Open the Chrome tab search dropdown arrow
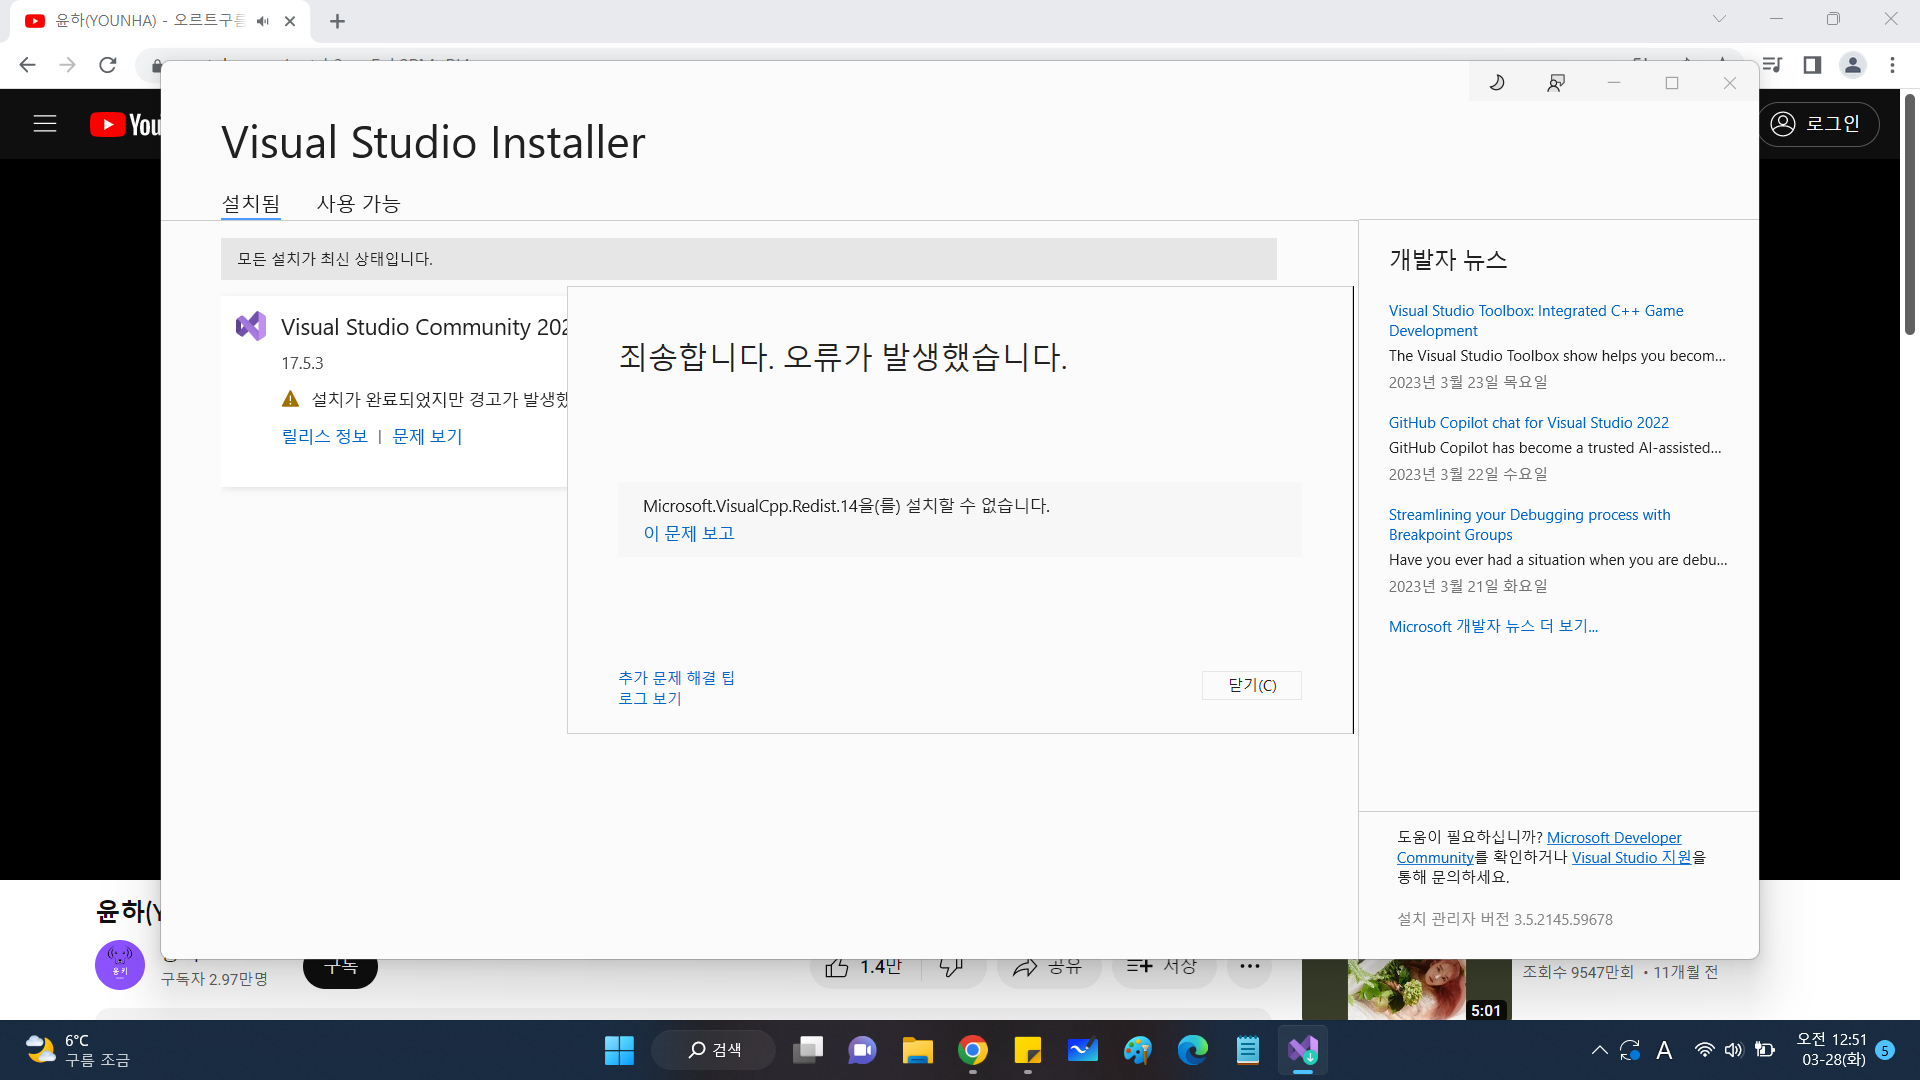 pyautogui.click(x=1719, y=19)
